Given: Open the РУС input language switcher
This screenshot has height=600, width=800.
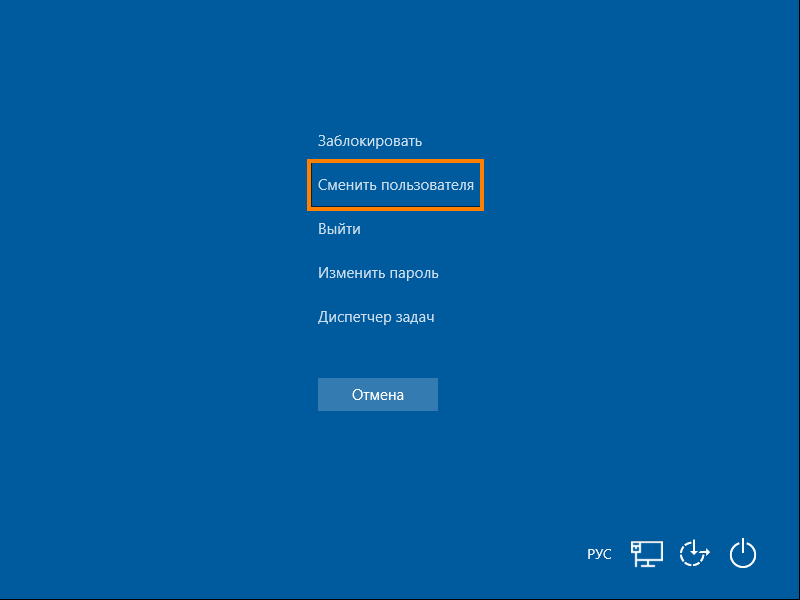Looking at the screenshot, I should [599, 554].
